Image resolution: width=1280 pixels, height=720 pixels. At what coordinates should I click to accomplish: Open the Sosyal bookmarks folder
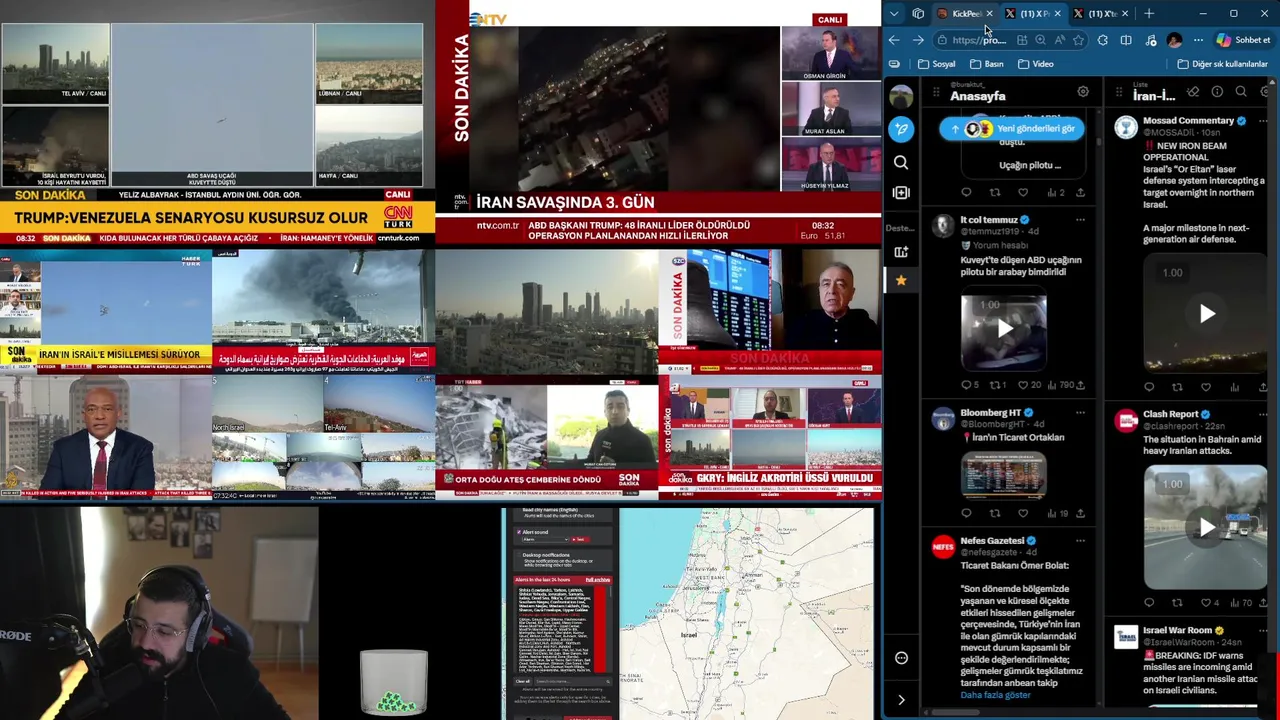pos(936,64)
